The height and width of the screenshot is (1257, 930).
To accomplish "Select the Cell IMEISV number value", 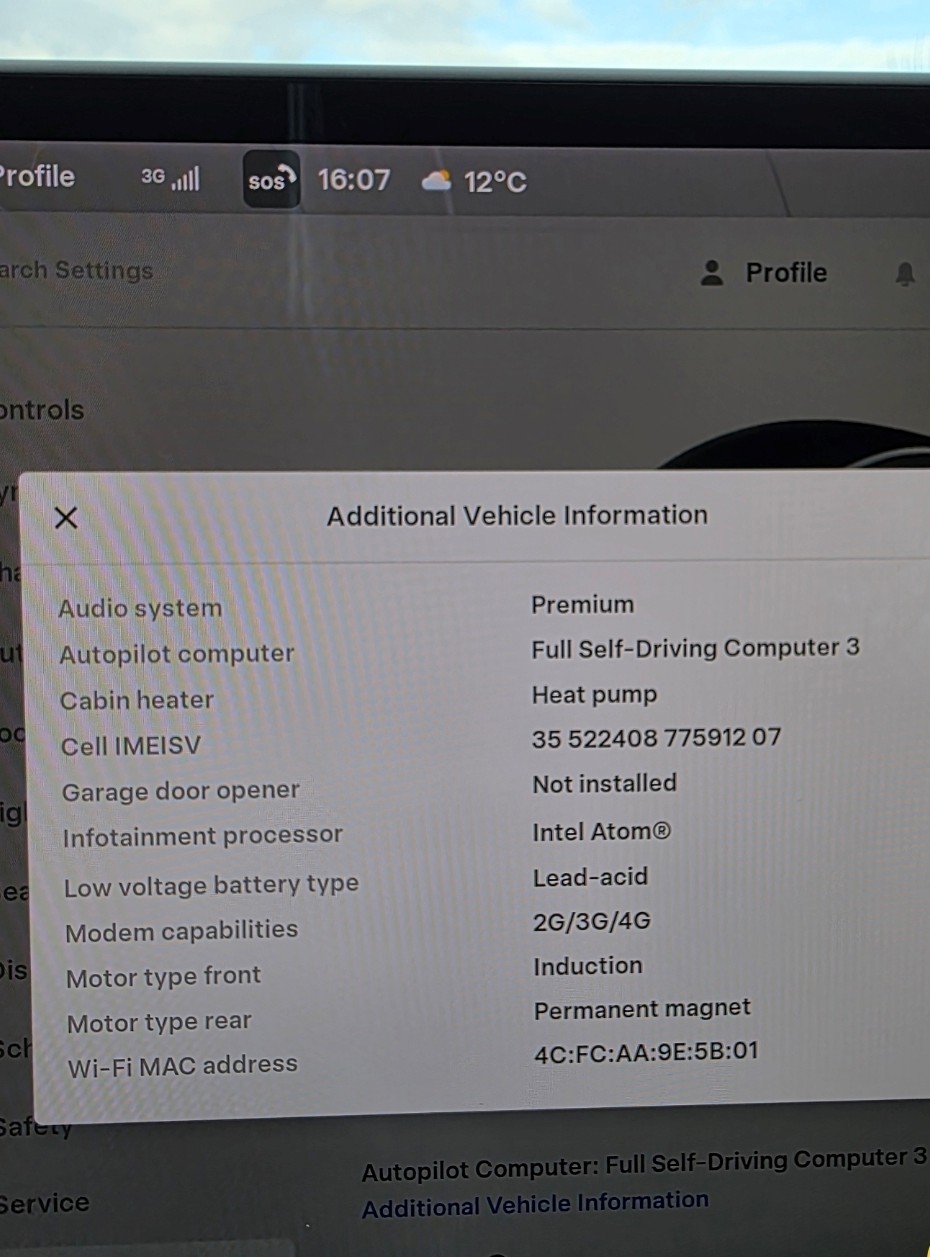I will click(x=656, y=738).
